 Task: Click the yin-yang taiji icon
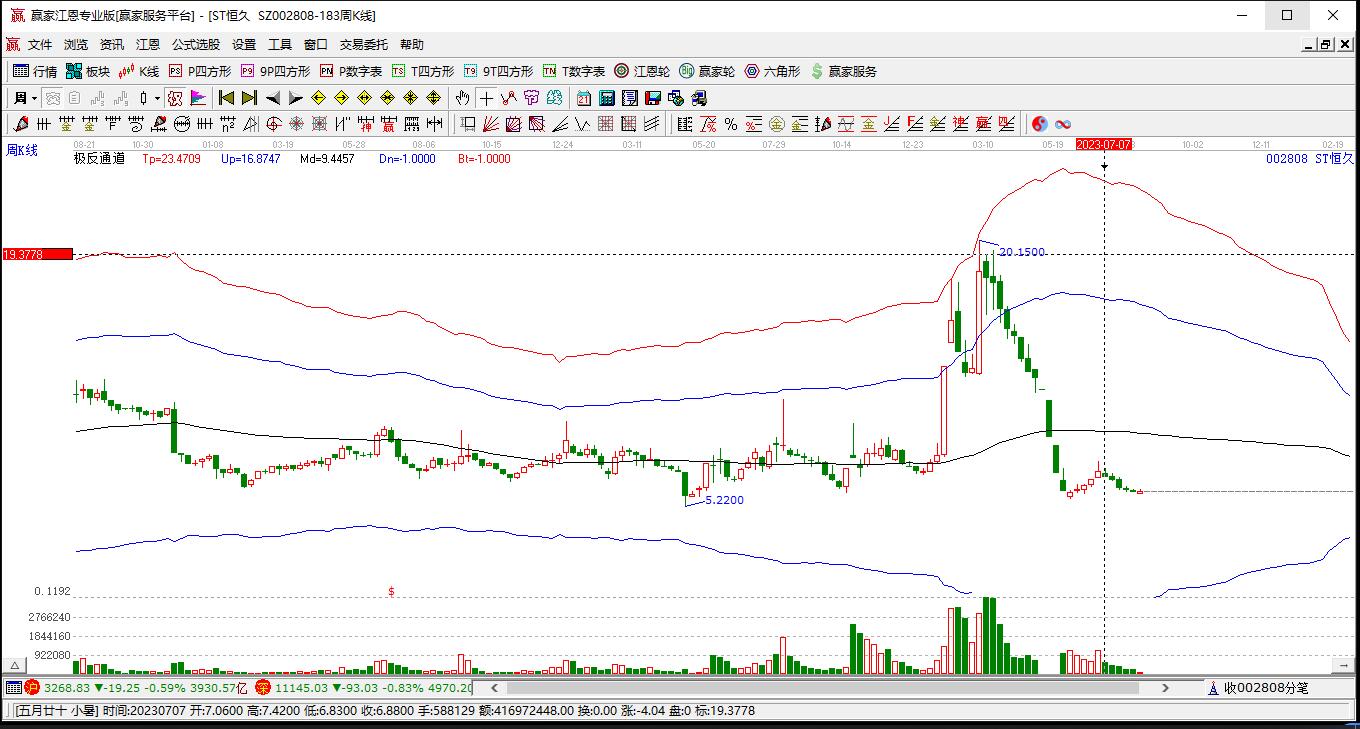pos(1040,124)
